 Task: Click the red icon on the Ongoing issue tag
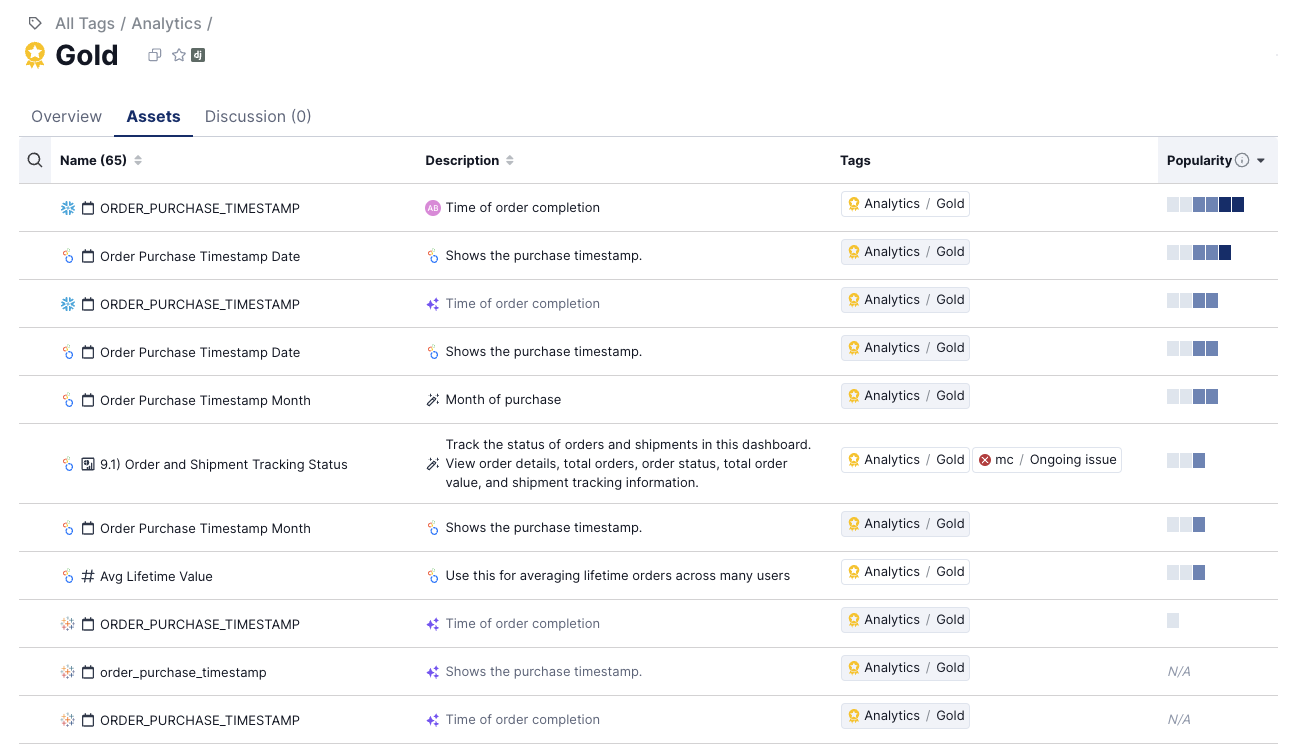tap(985, 460)
